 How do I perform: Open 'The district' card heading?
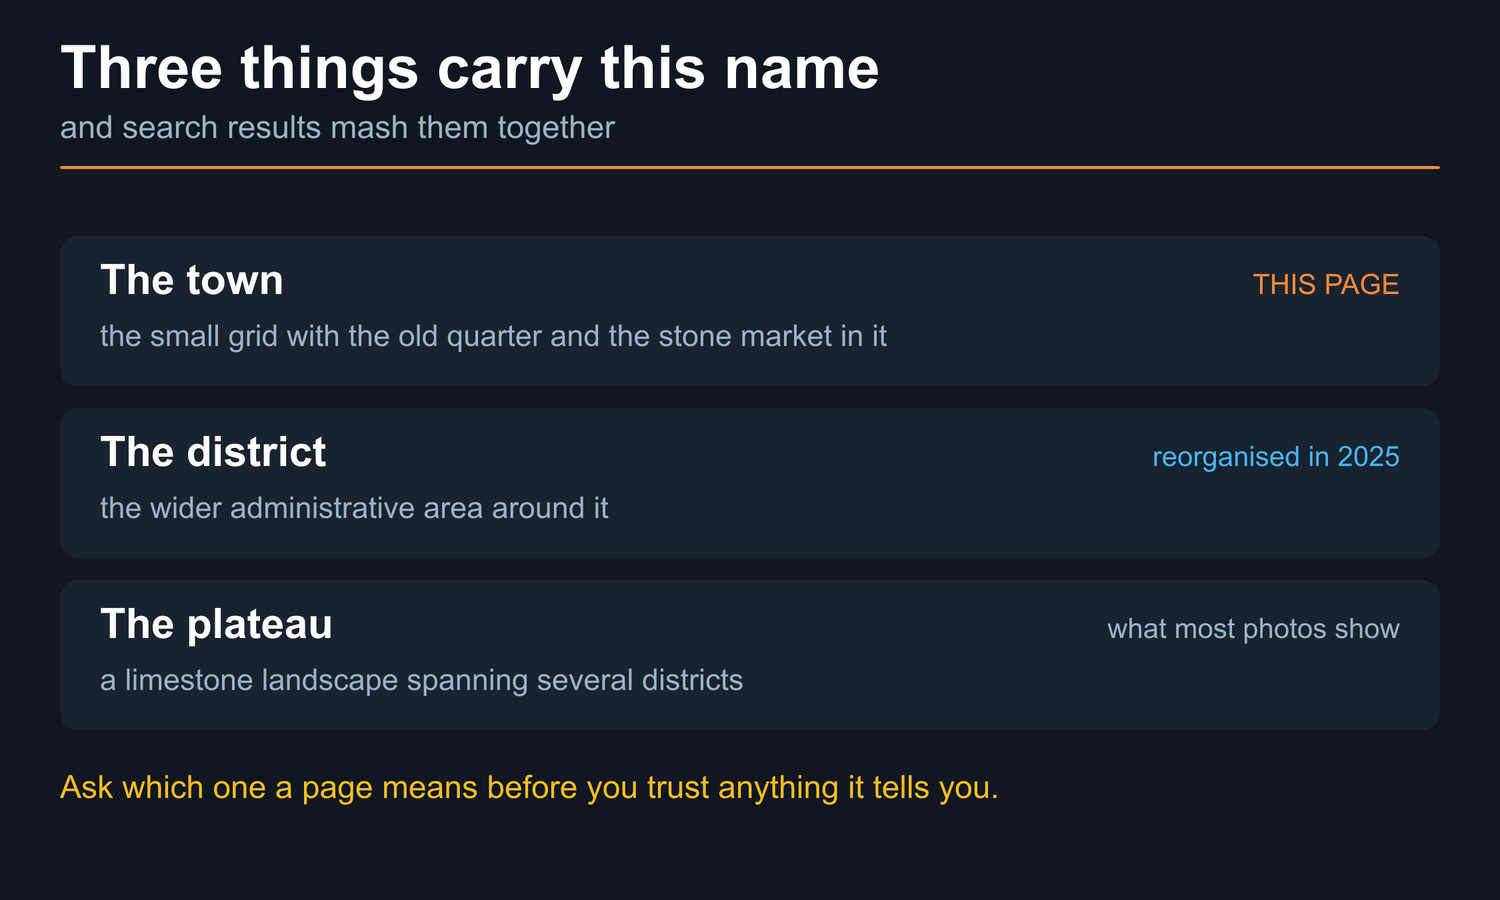point(213,452)
